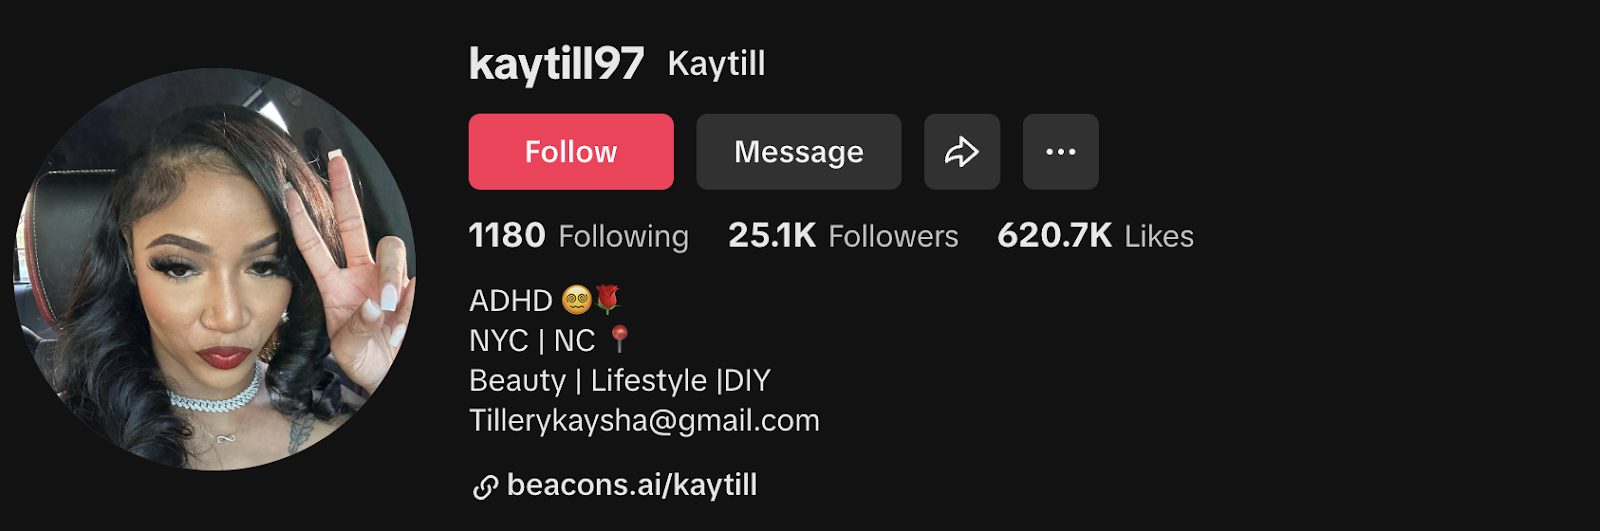Click the red Follow button
The image size is (1600, 531).
point(571,152)
